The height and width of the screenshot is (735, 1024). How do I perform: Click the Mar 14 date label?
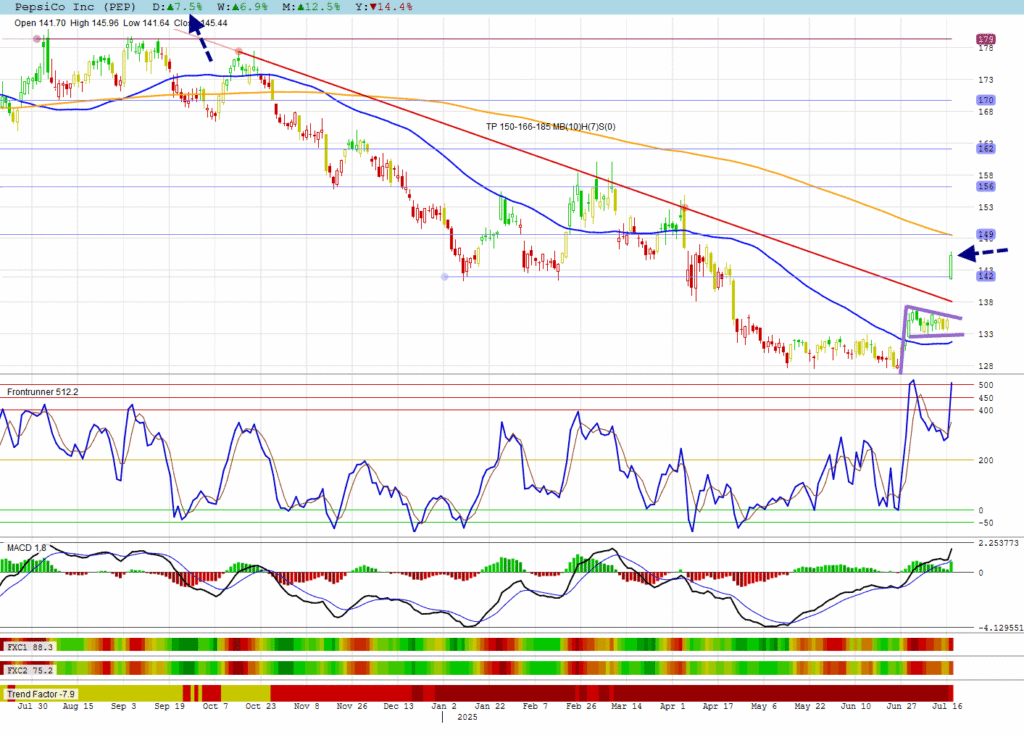(x=627, y=706)
